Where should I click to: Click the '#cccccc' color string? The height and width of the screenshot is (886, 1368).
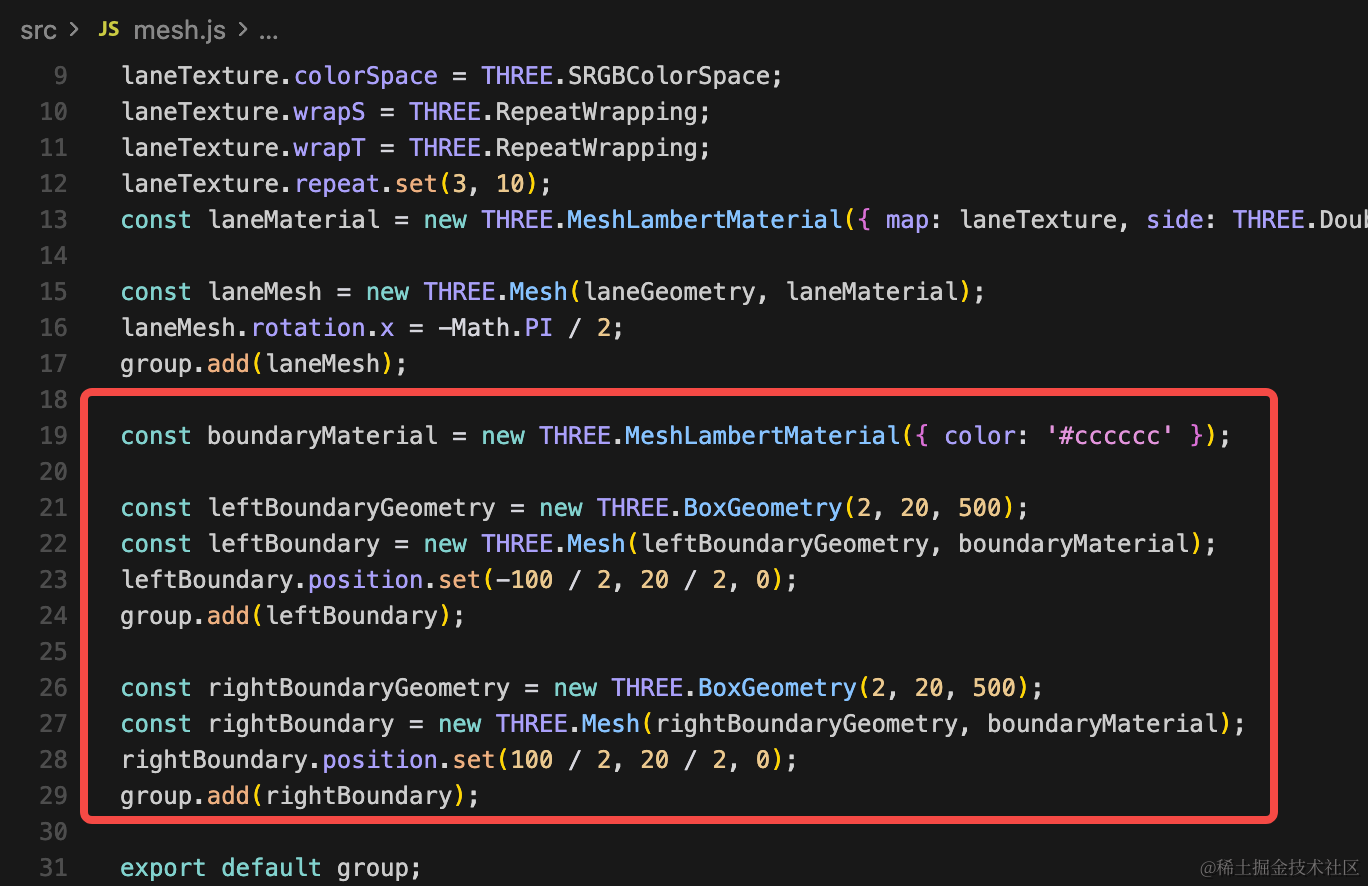coord(1109,436)
